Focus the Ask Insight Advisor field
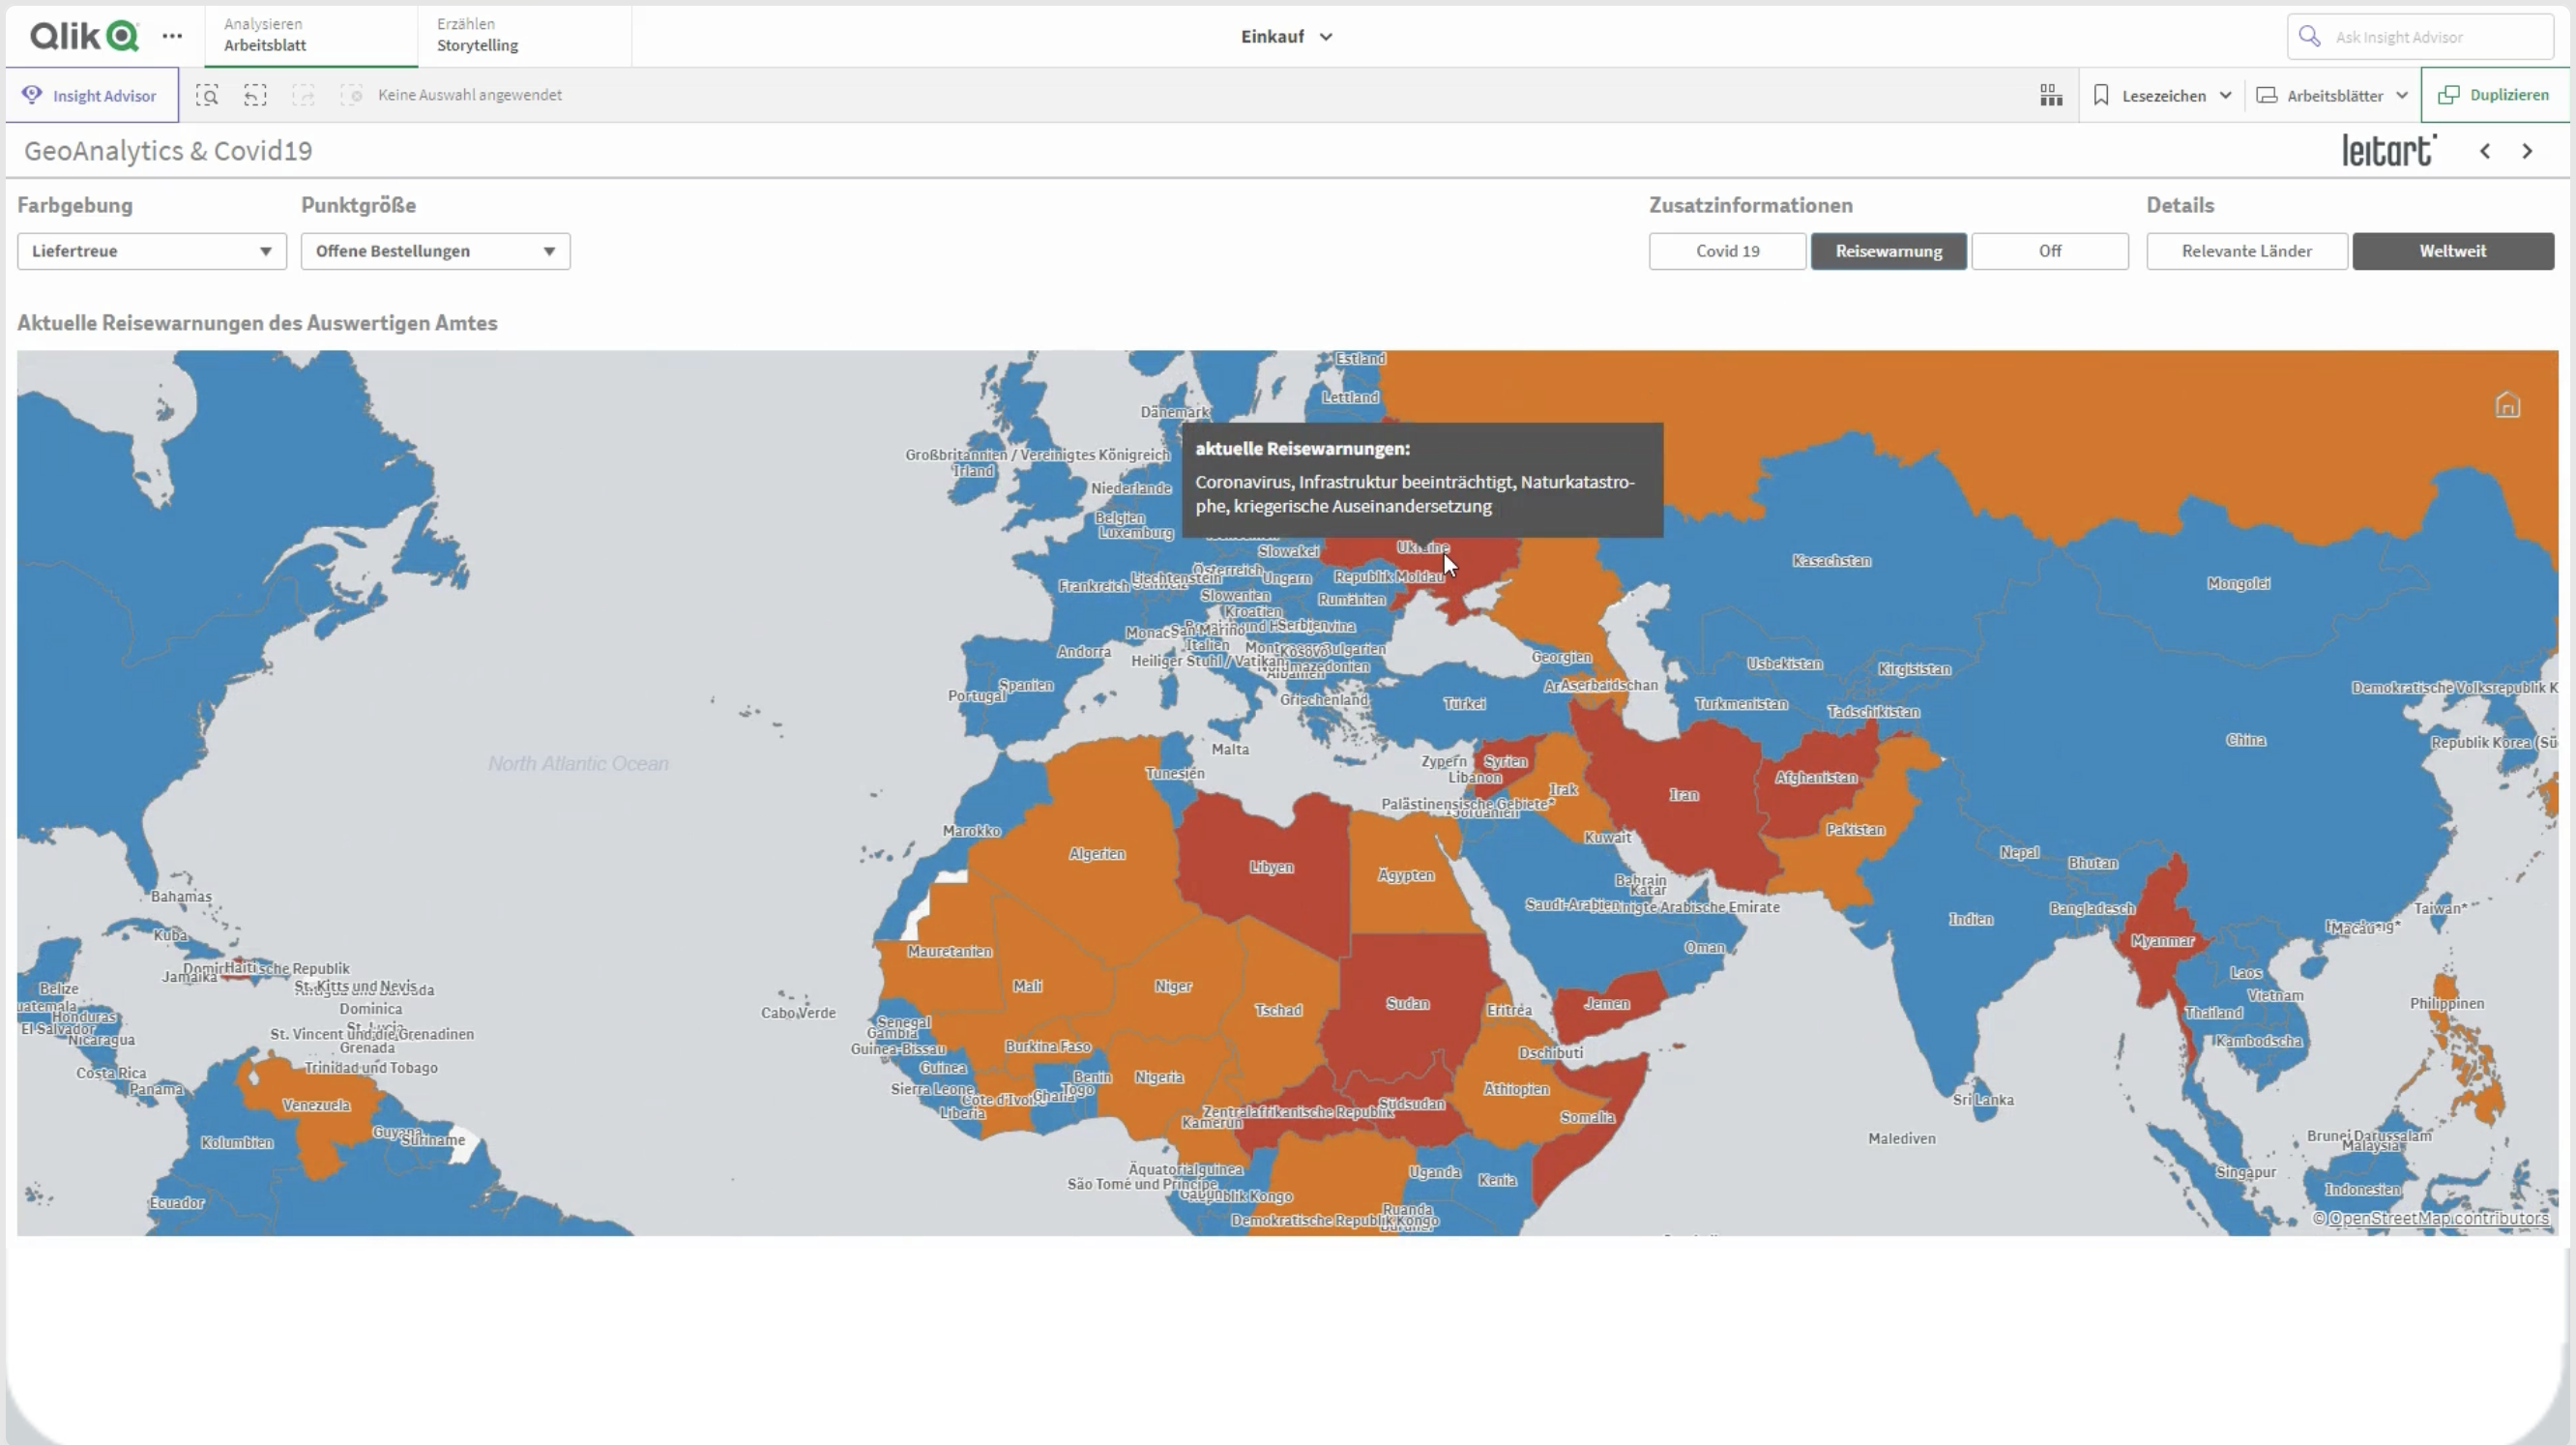This screenshot has width=2576, height=1445. (2419, 37)
